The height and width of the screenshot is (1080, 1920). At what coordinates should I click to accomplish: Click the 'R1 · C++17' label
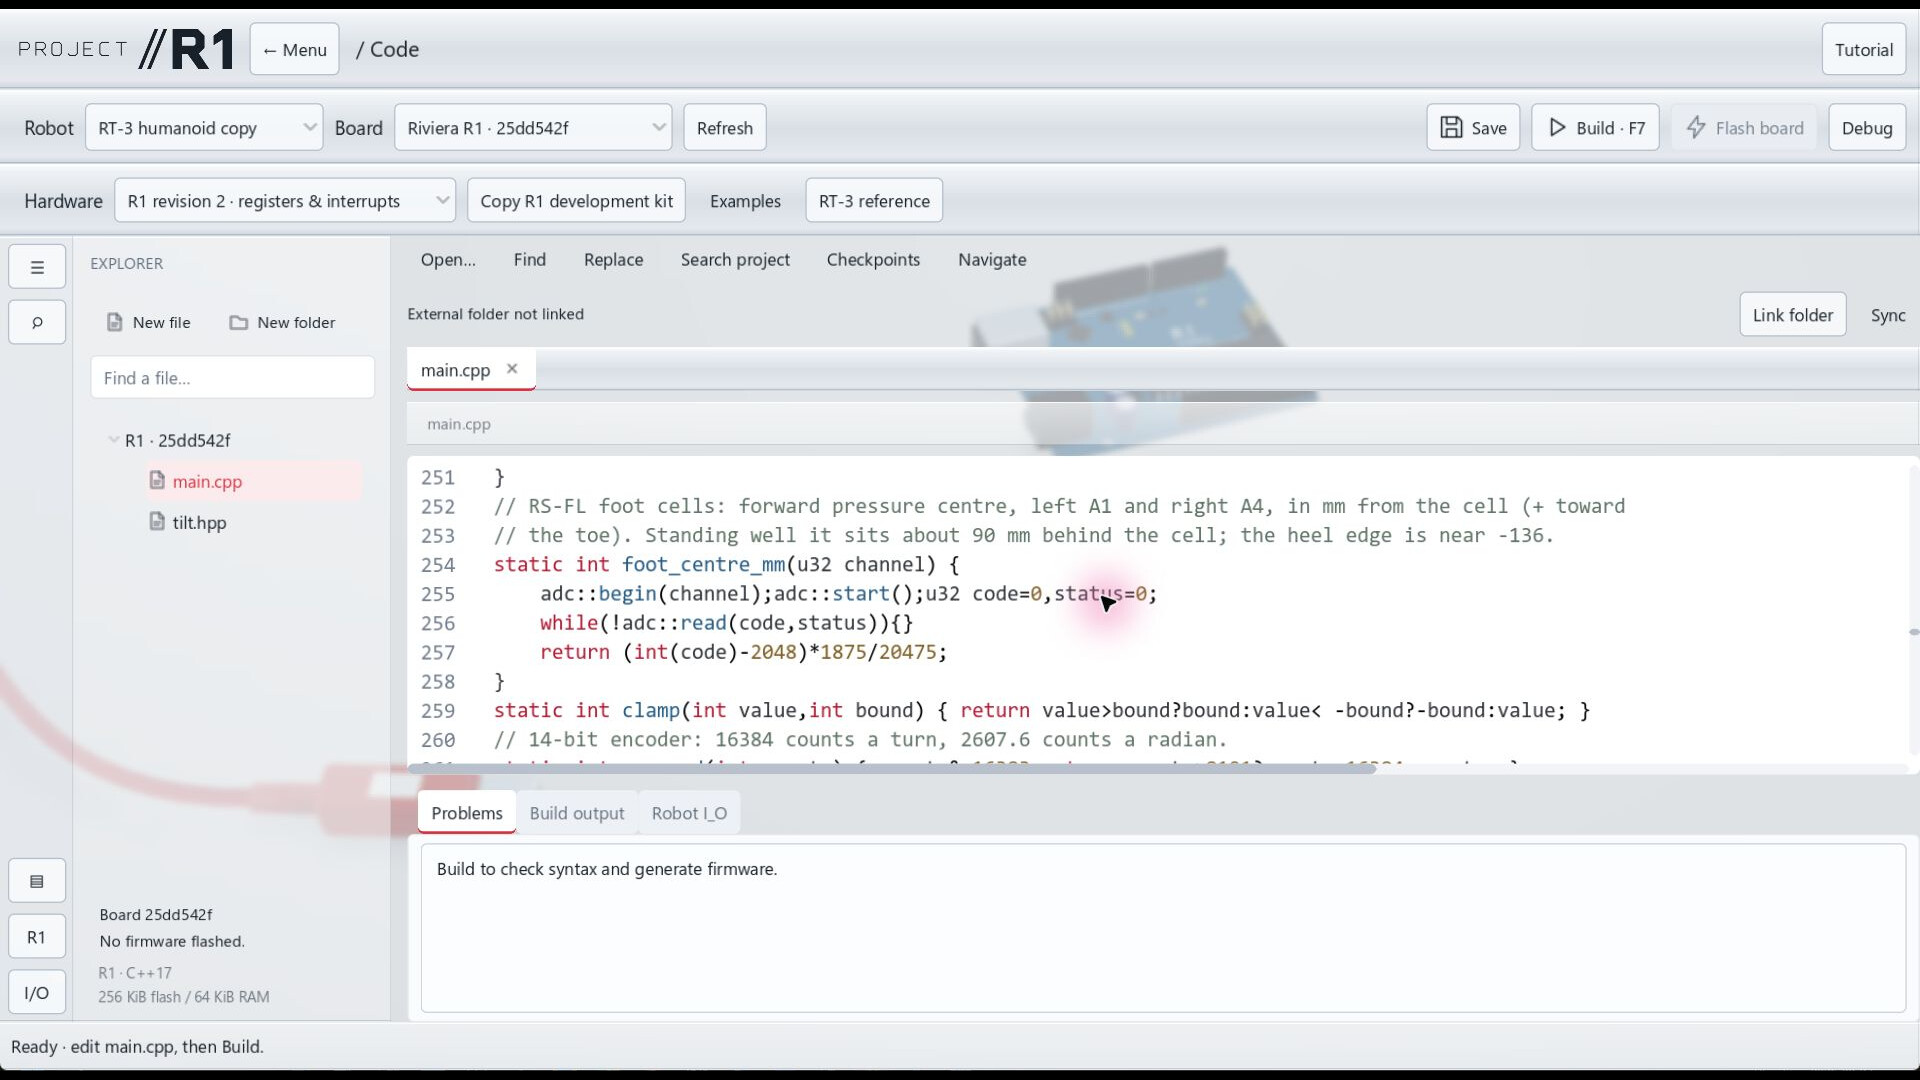(135, 973)
